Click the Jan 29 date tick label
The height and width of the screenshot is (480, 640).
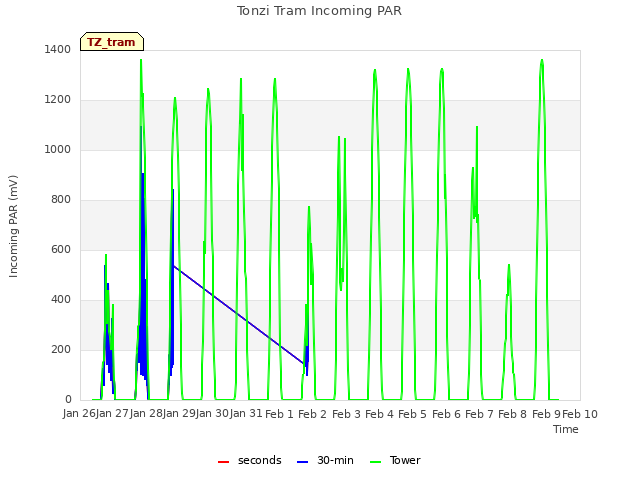point(179,414)
